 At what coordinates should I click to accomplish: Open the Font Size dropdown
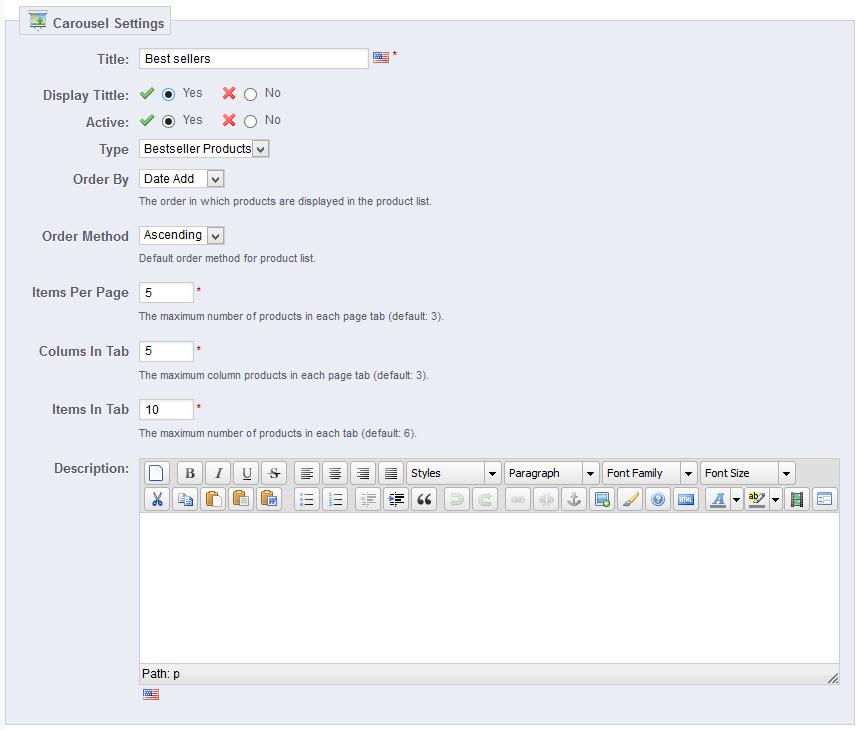(747, 473)
